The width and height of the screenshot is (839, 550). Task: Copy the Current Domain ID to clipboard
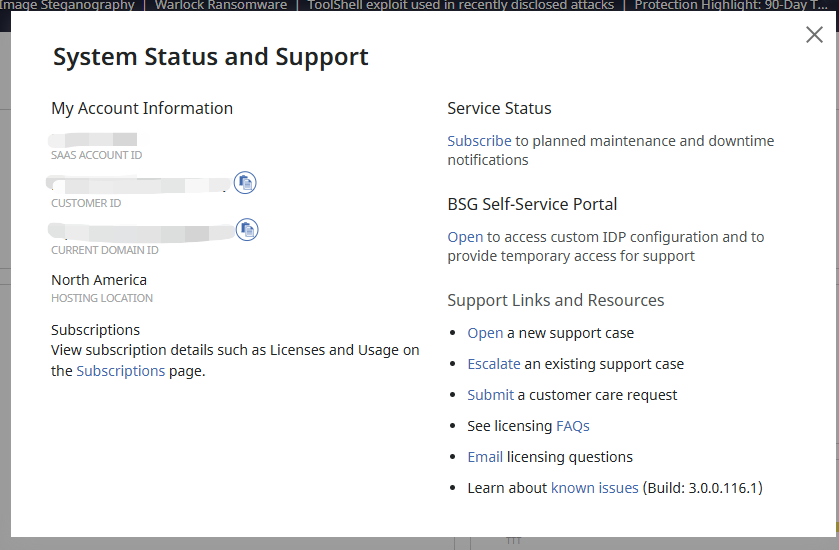[x=246, y=230]
